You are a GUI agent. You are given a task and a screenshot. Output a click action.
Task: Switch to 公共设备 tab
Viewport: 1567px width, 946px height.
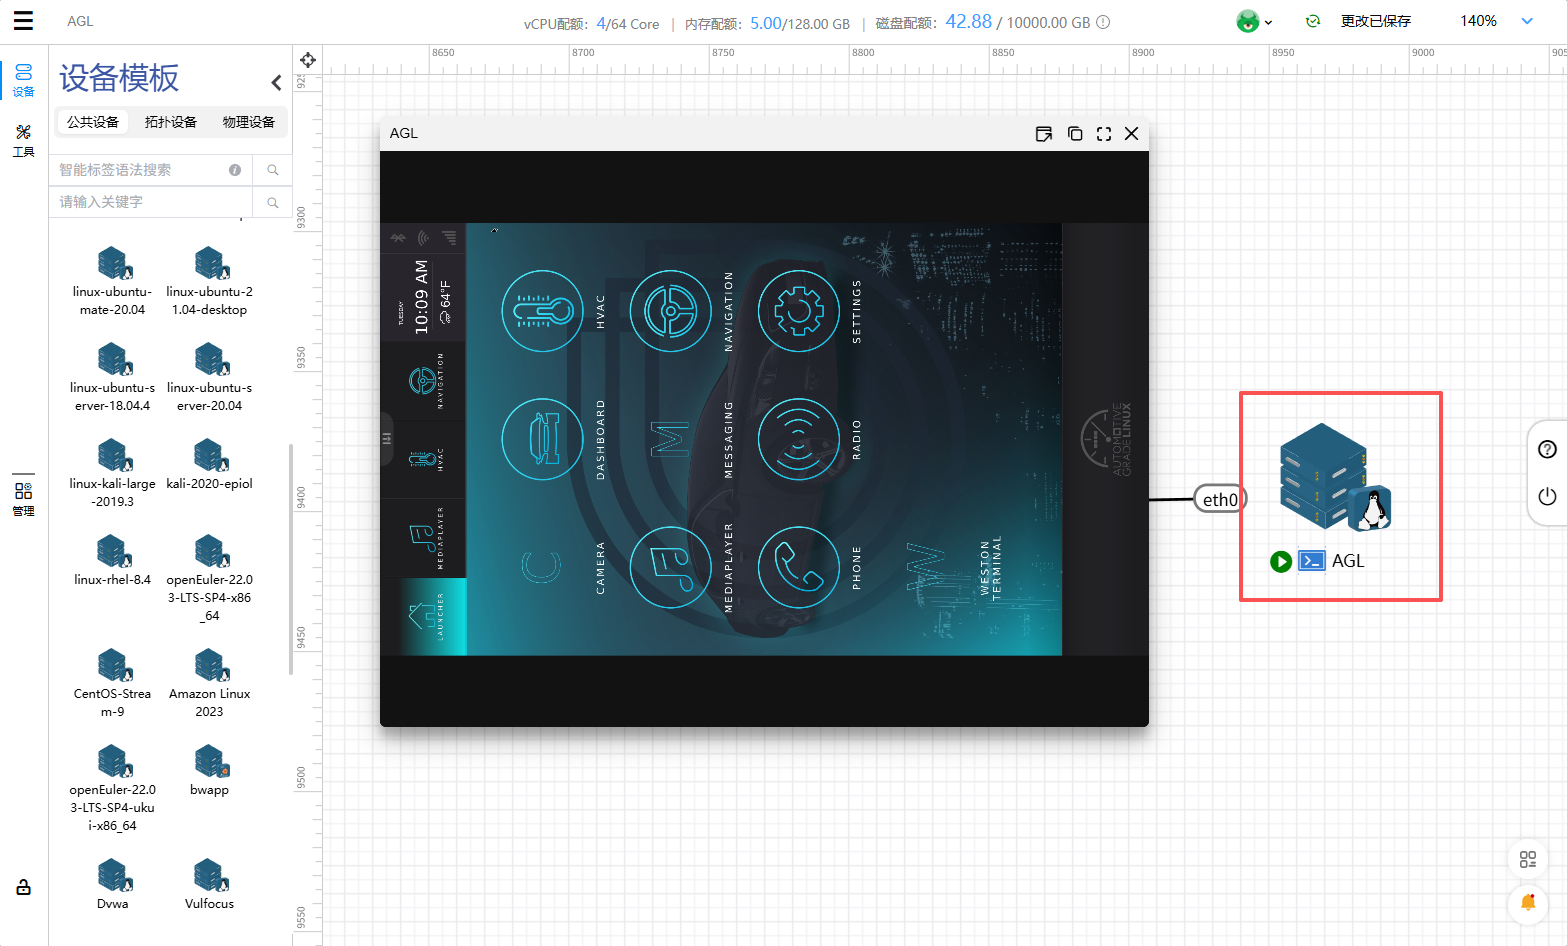pos(93,122)
